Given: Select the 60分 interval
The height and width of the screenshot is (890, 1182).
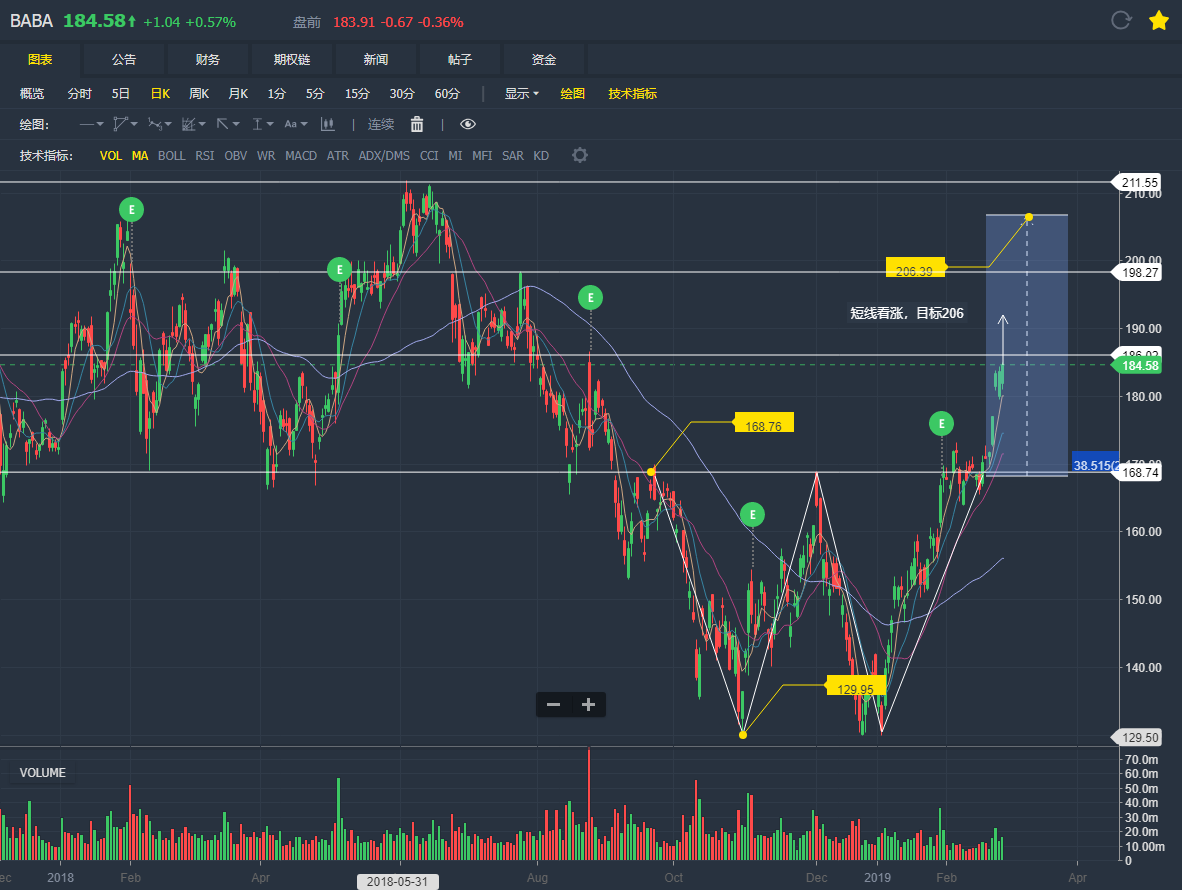Looking at the screenshot, I should point(447,93).
